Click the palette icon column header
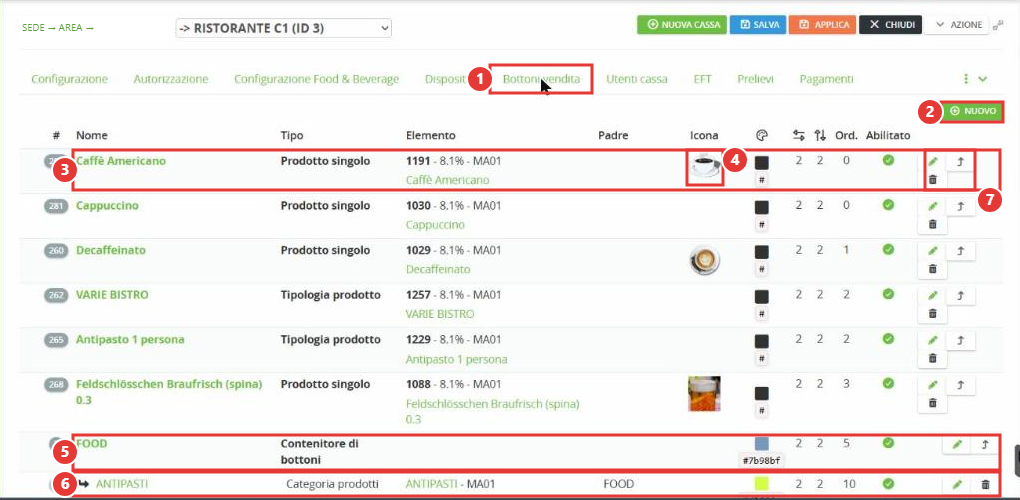 tap(762, 135)
